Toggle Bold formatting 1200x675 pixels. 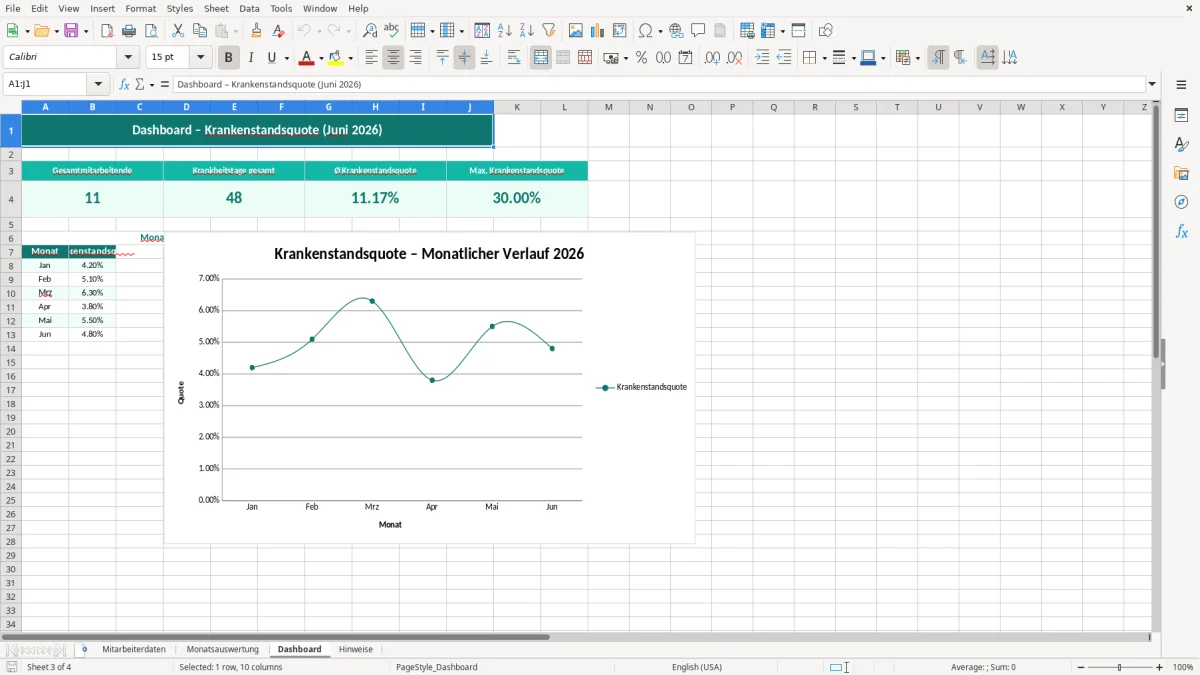(229, 58)
